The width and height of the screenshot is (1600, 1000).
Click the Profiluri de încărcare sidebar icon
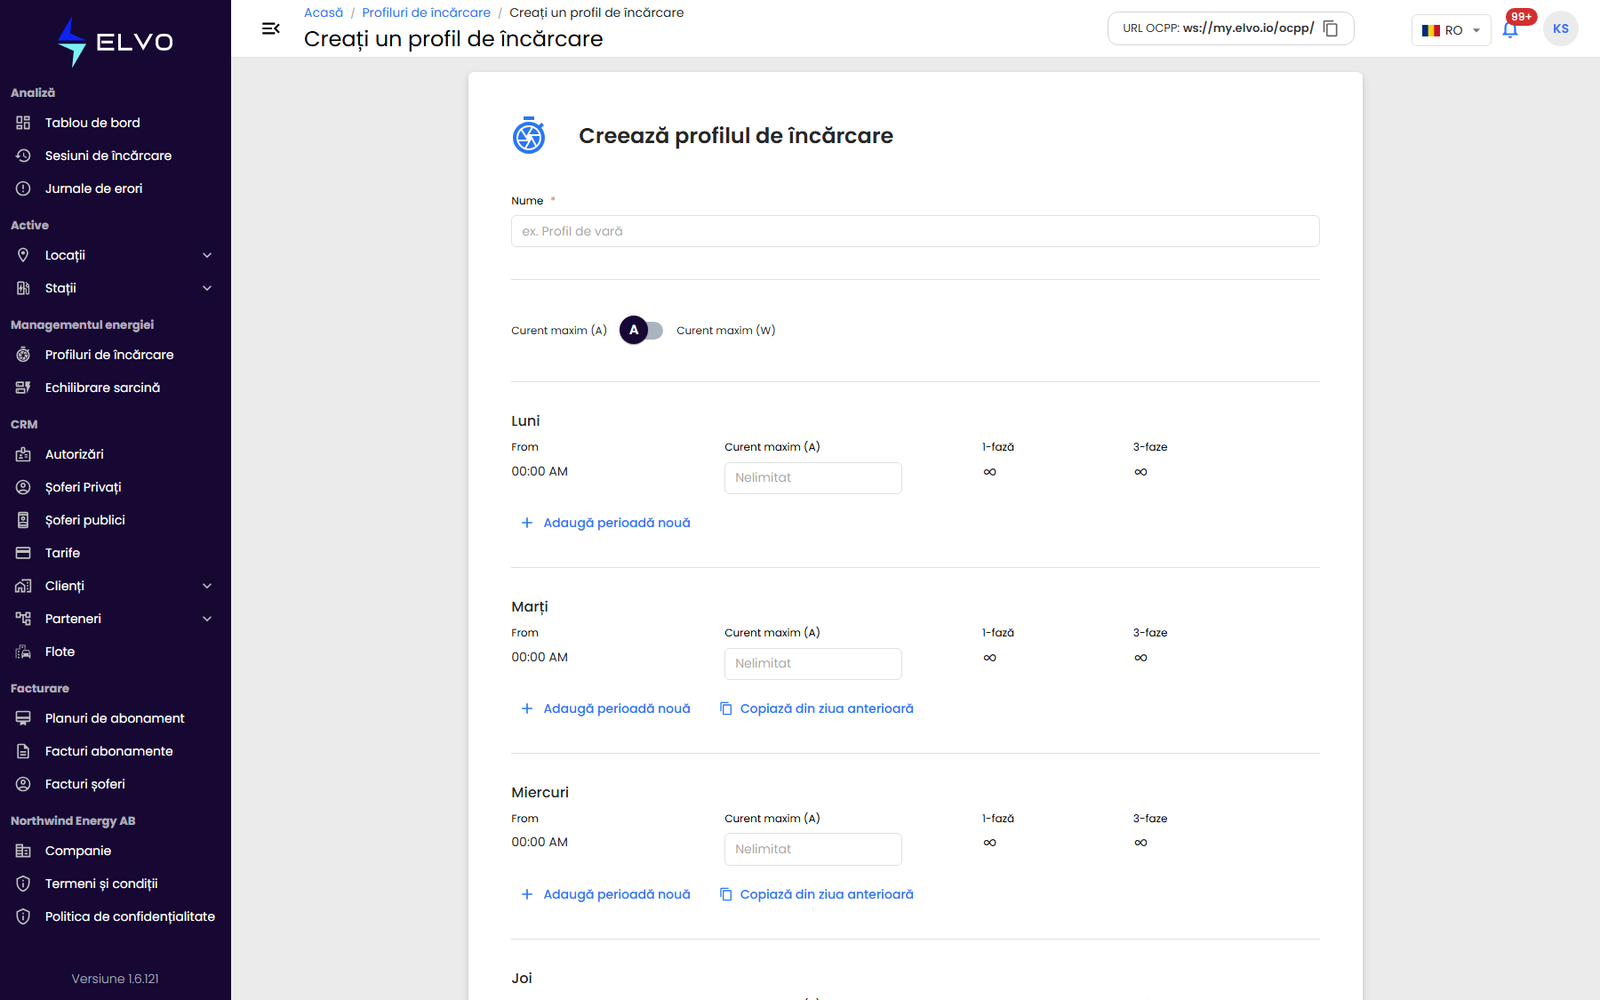pos(23,355)
